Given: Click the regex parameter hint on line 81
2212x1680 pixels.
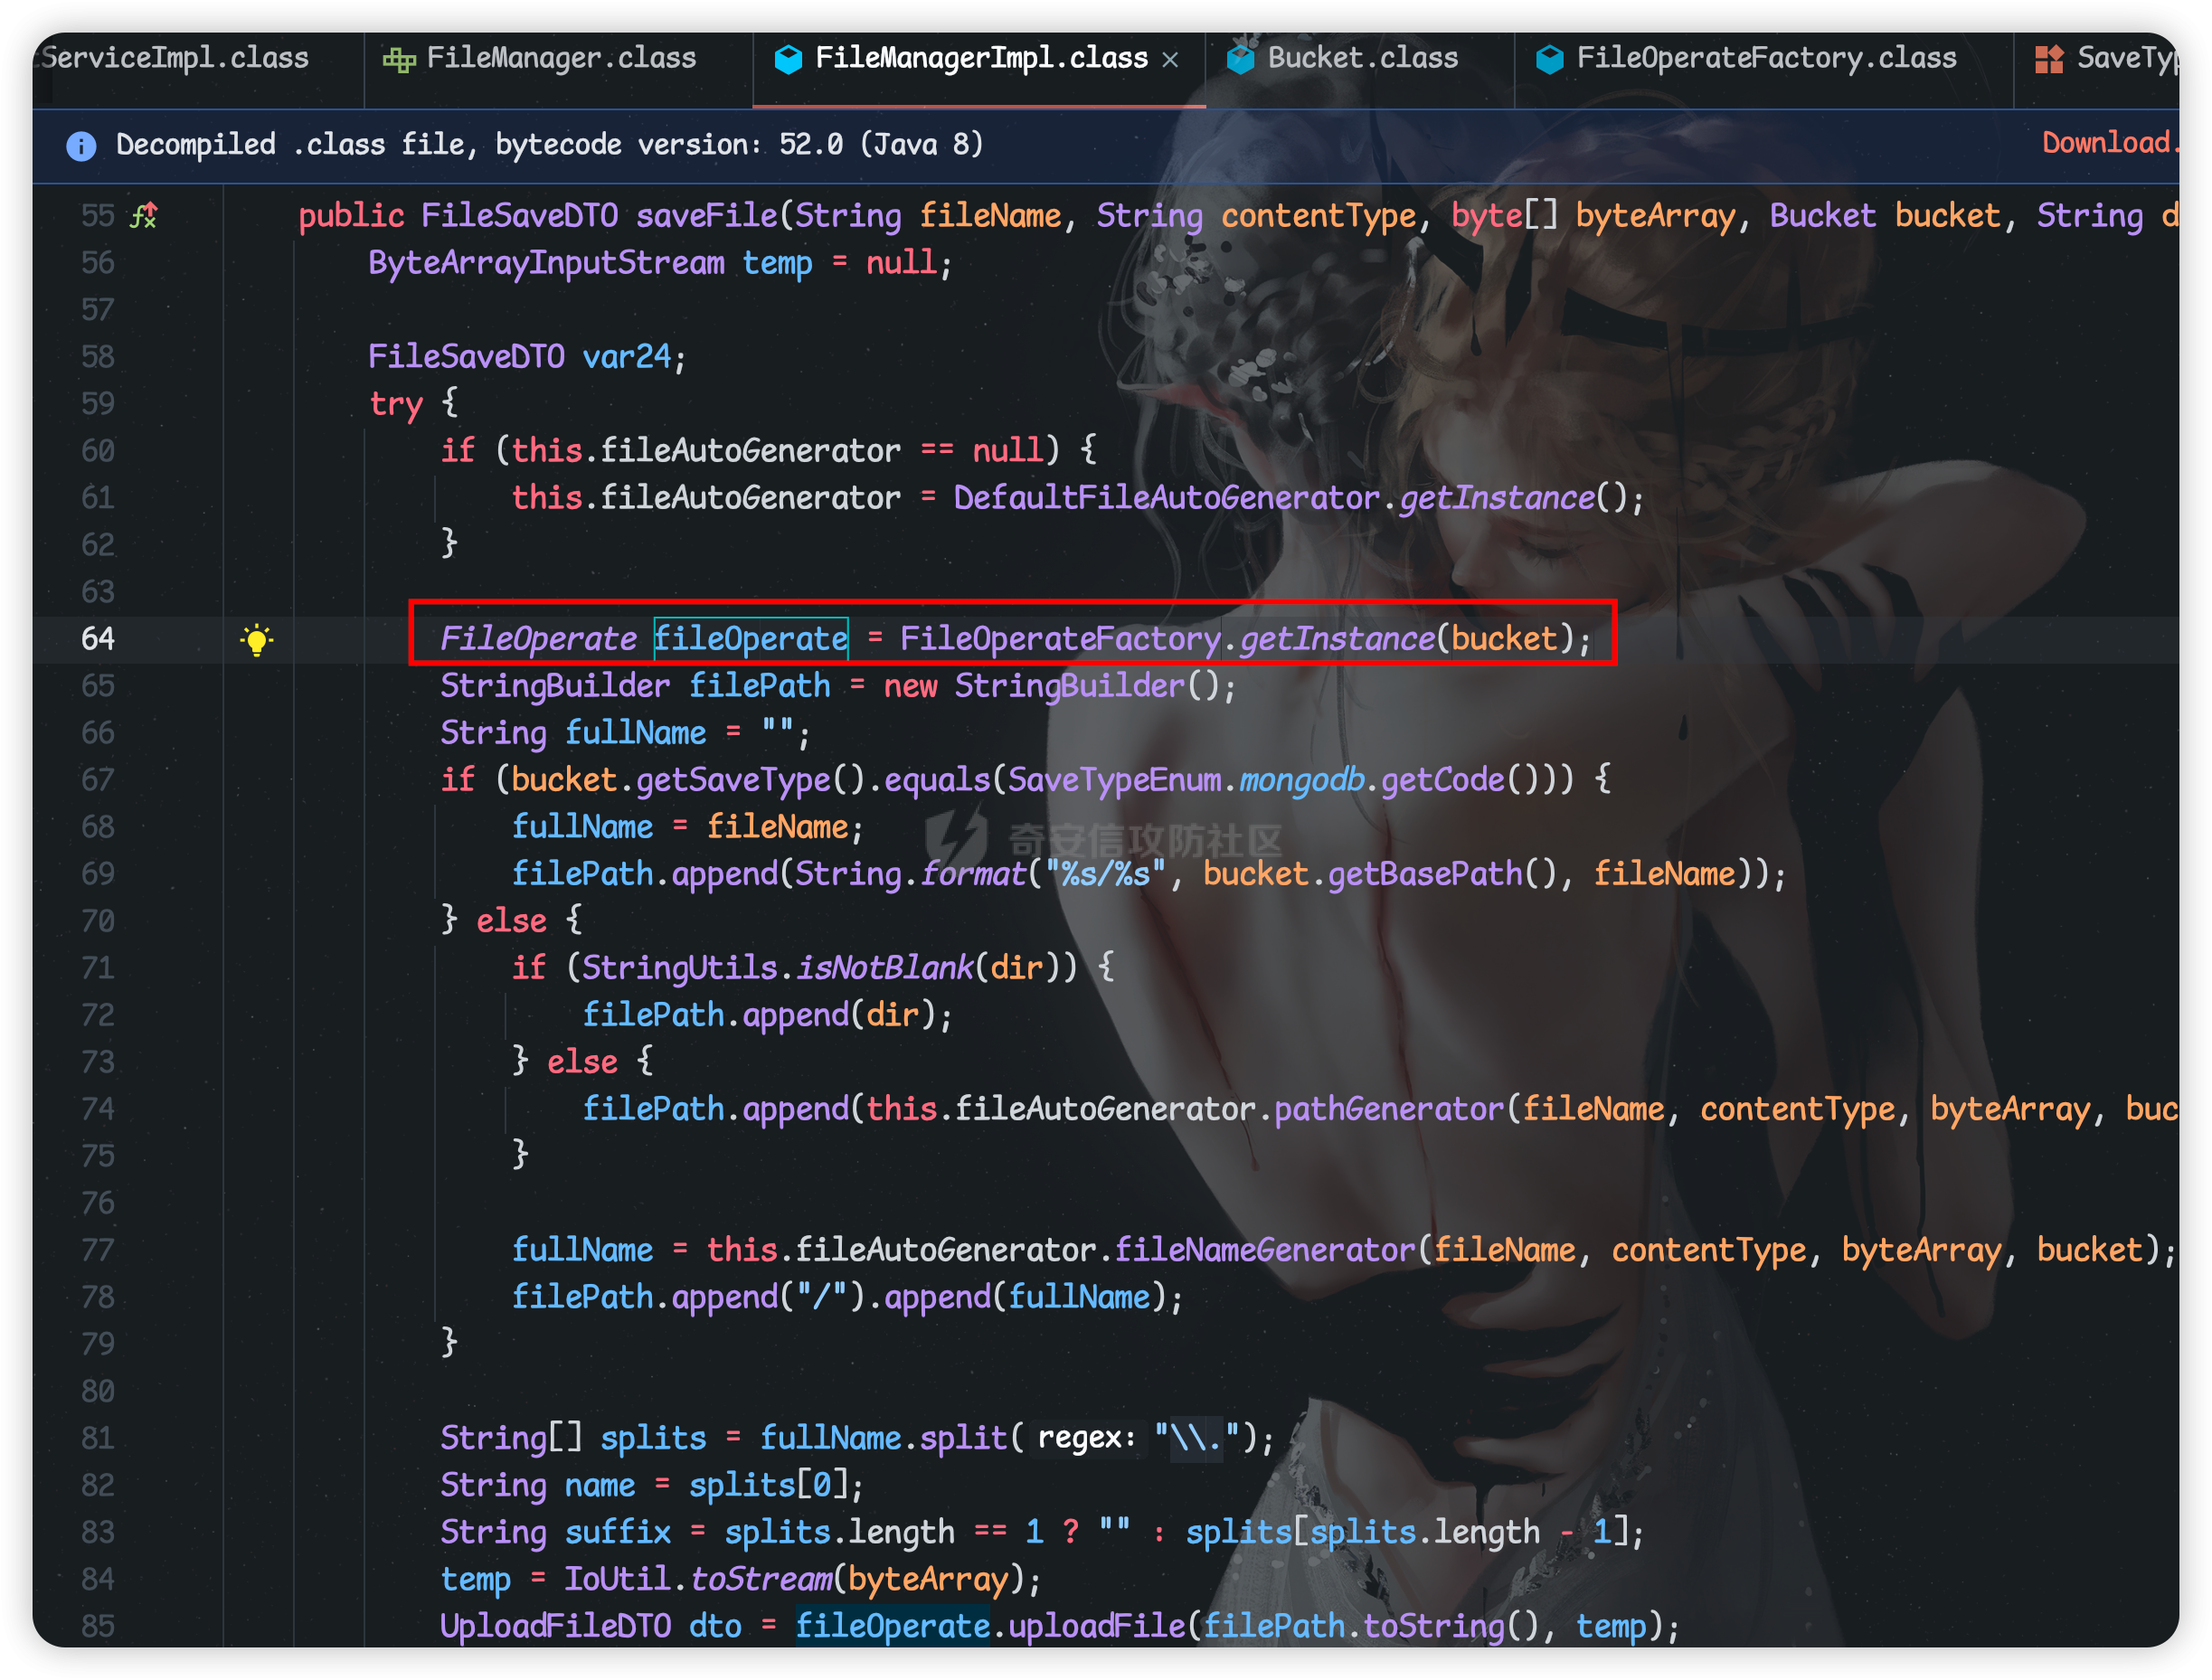Looking at the screenshot, I should 1086,1438.
